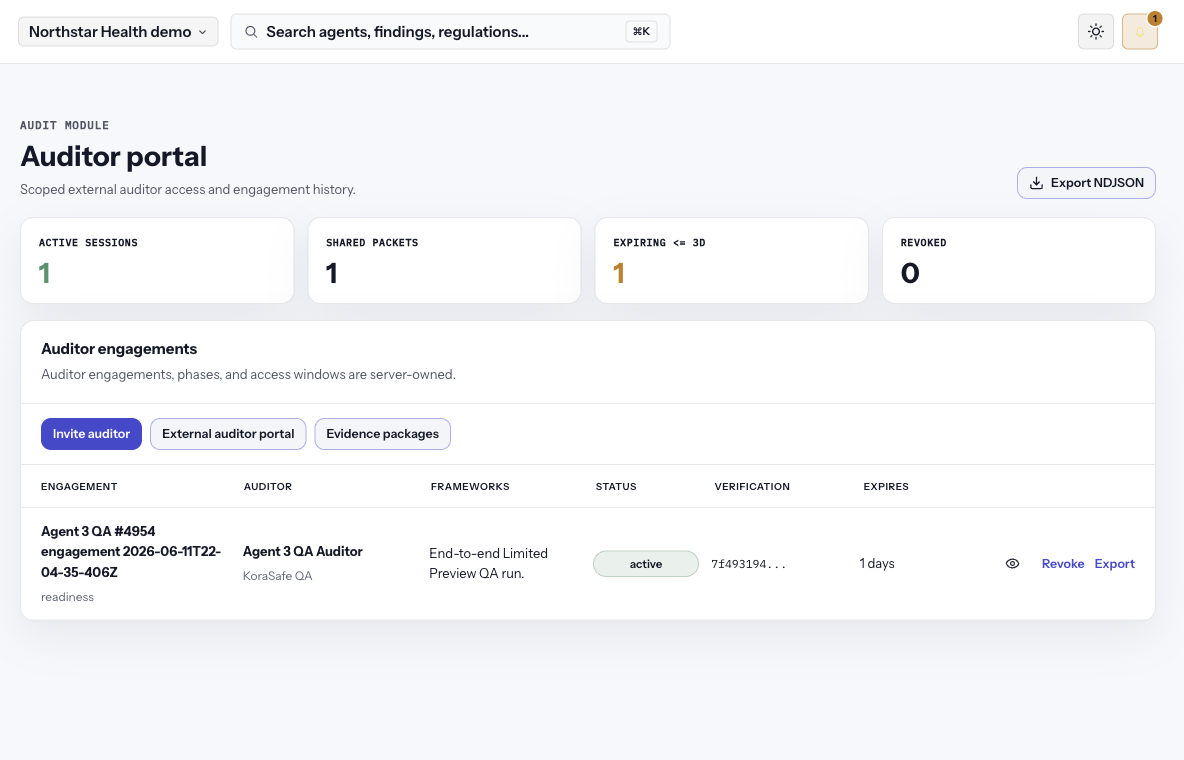Click the Auditor portal page heading
Image resolution: width=1184 pixels, height=760 pixels.
[113, 156]
